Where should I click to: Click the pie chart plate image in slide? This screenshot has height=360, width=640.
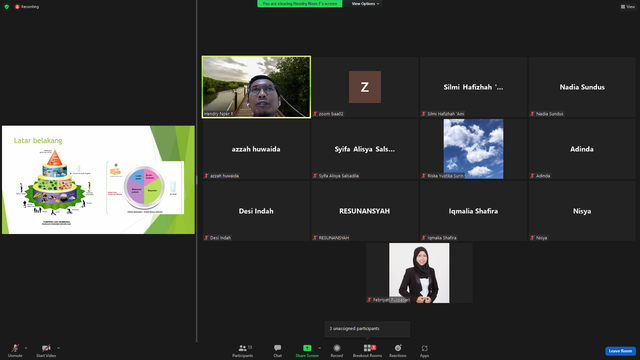pos(145,187)
